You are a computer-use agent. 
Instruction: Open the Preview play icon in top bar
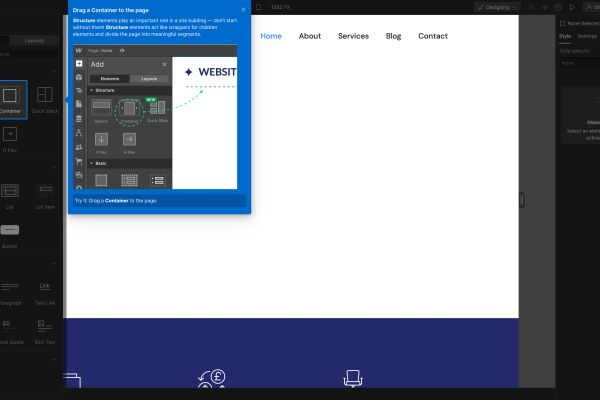pyautogui.click(x=572, y=7)
